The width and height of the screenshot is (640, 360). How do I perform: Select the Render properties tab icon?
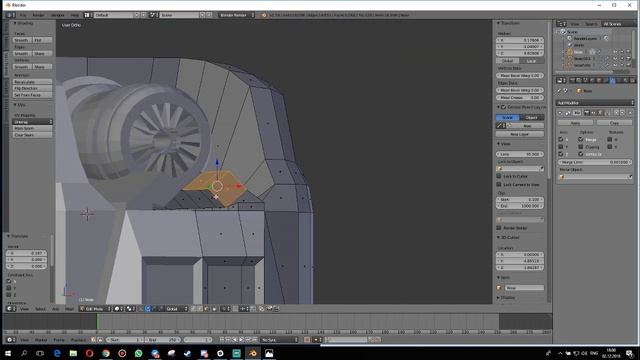(572, 81)
